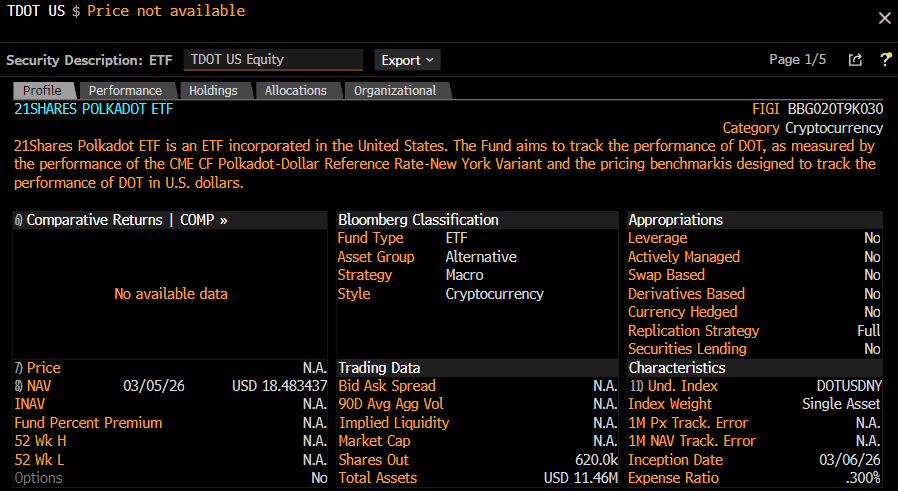This screenshot has height=491, width=898.
Task: Click the Price field link
Action: point(43,368)
